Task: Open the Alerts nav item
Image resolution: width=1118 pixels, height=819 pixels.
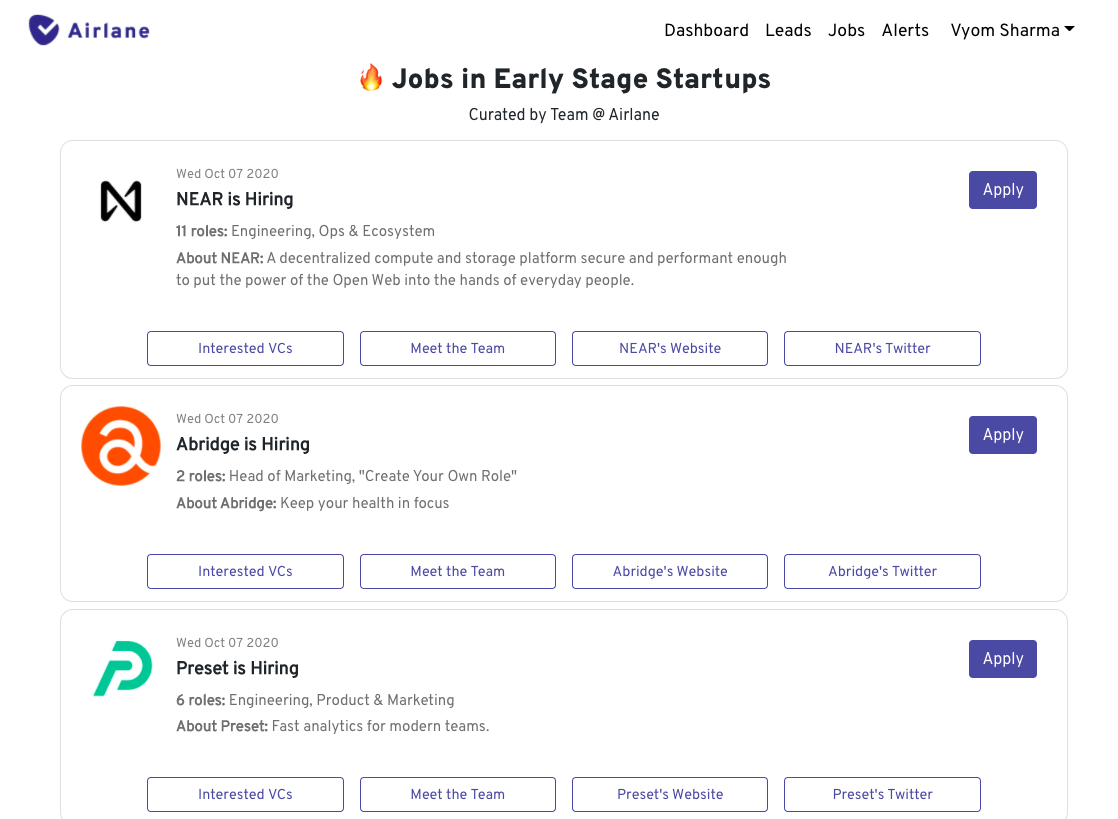Action: click(x=905, y=30)
